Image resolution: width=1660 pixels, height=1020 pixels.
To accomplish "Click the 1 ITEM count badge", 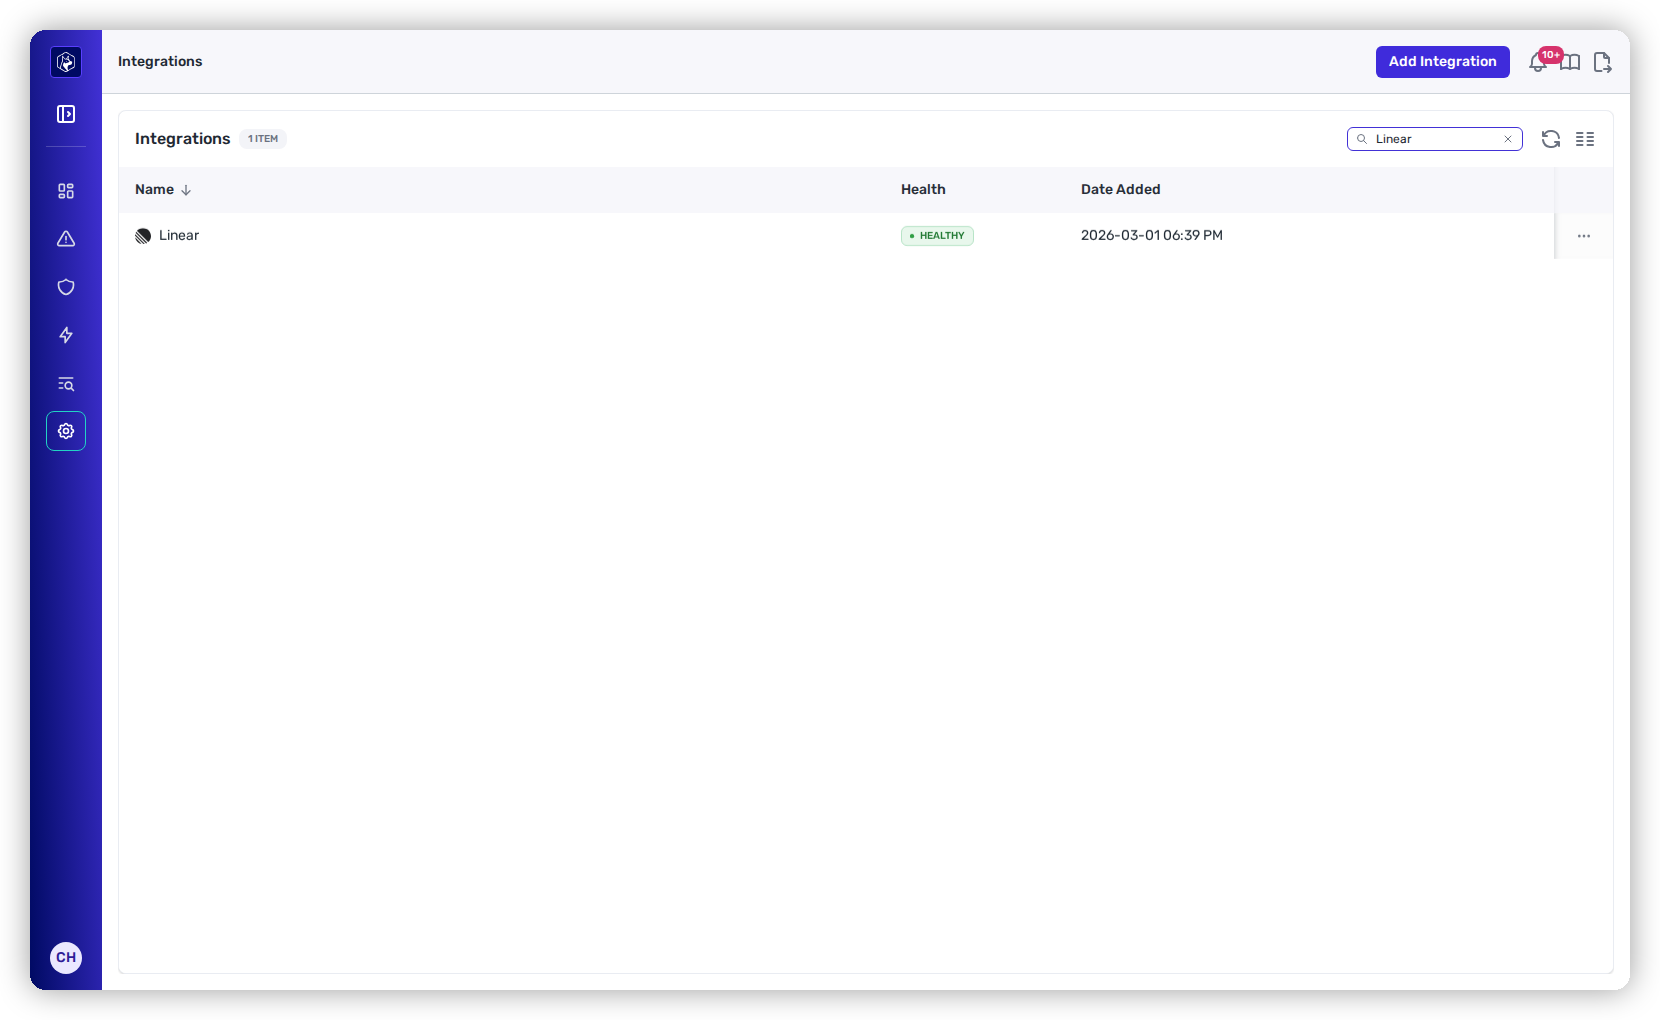I will [x=263, y=139].
